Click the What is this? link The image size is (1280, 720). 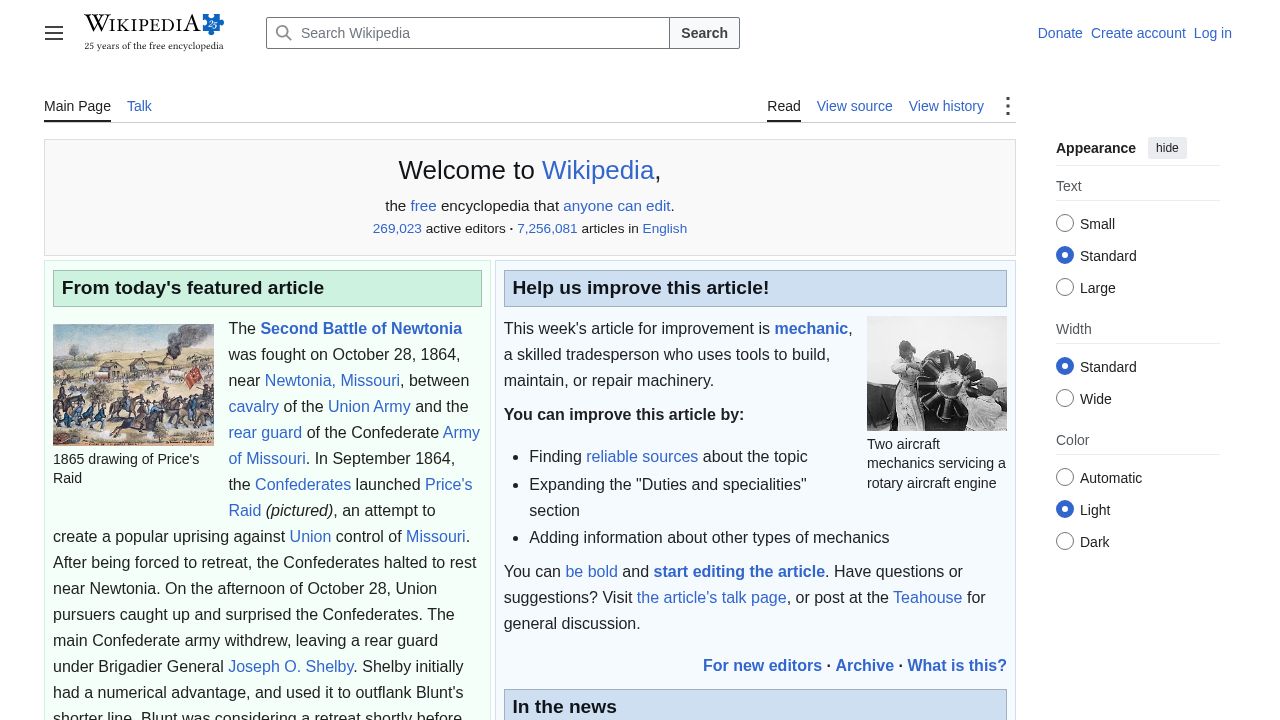957,665
